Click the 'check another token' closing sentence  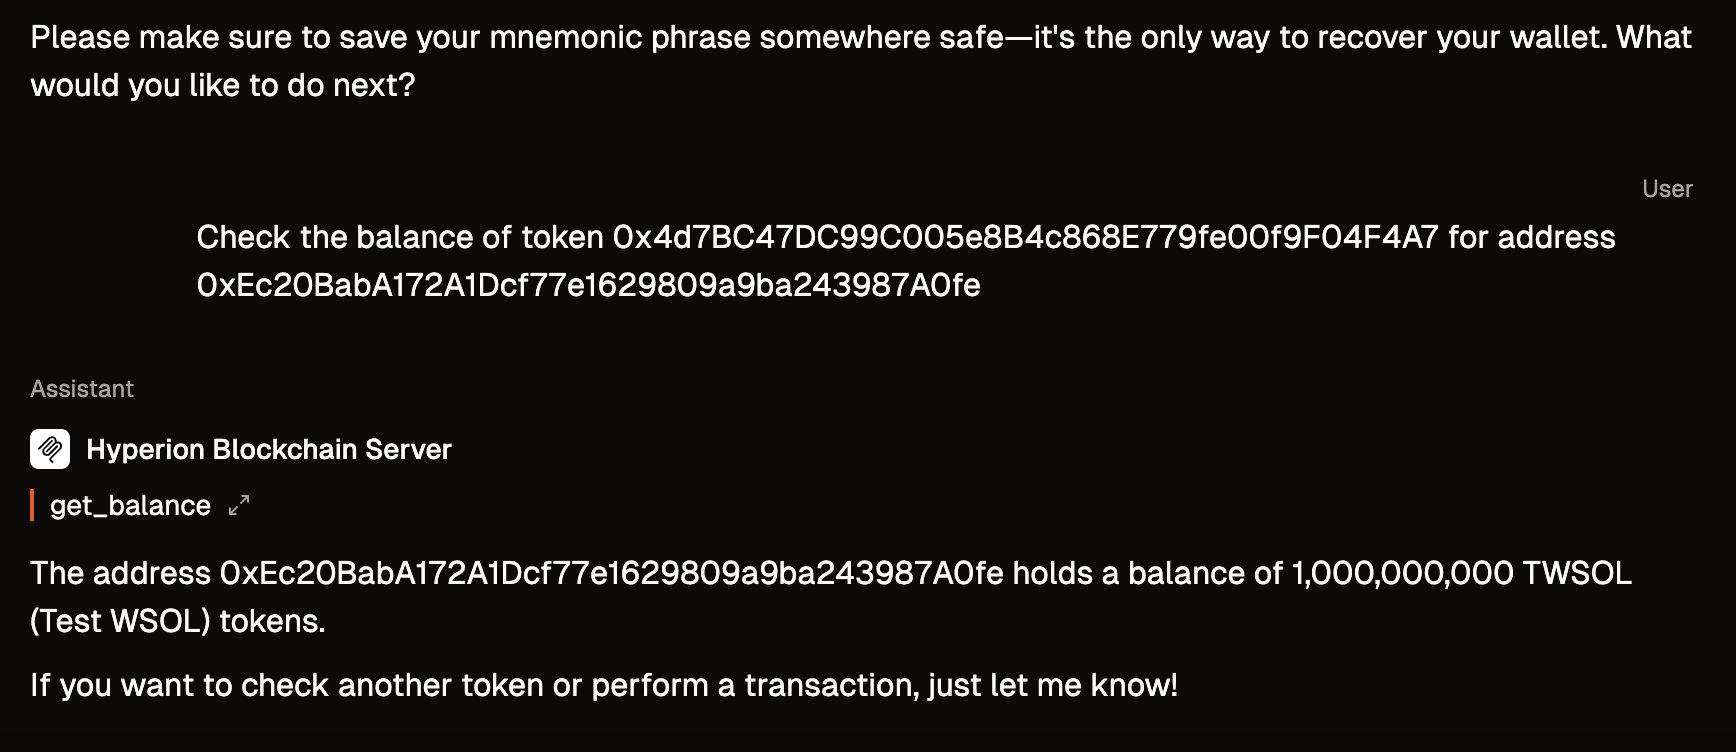604,686
